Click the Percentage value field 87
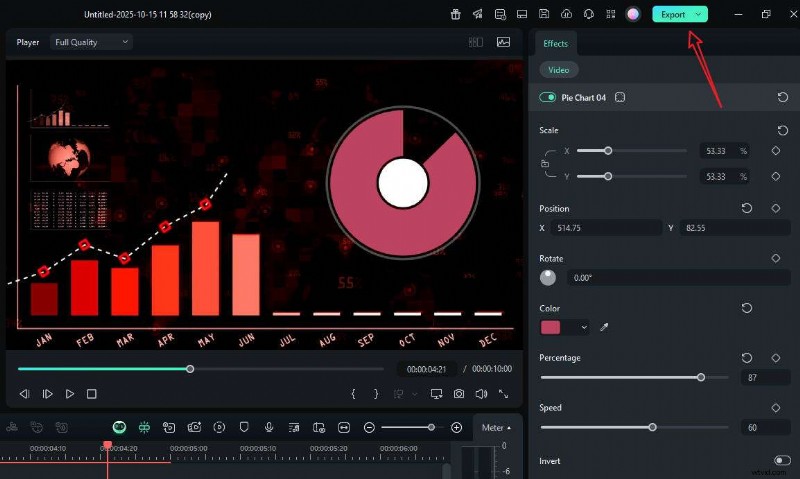This screenshot has height=479, width=800. tap(765, 377)
